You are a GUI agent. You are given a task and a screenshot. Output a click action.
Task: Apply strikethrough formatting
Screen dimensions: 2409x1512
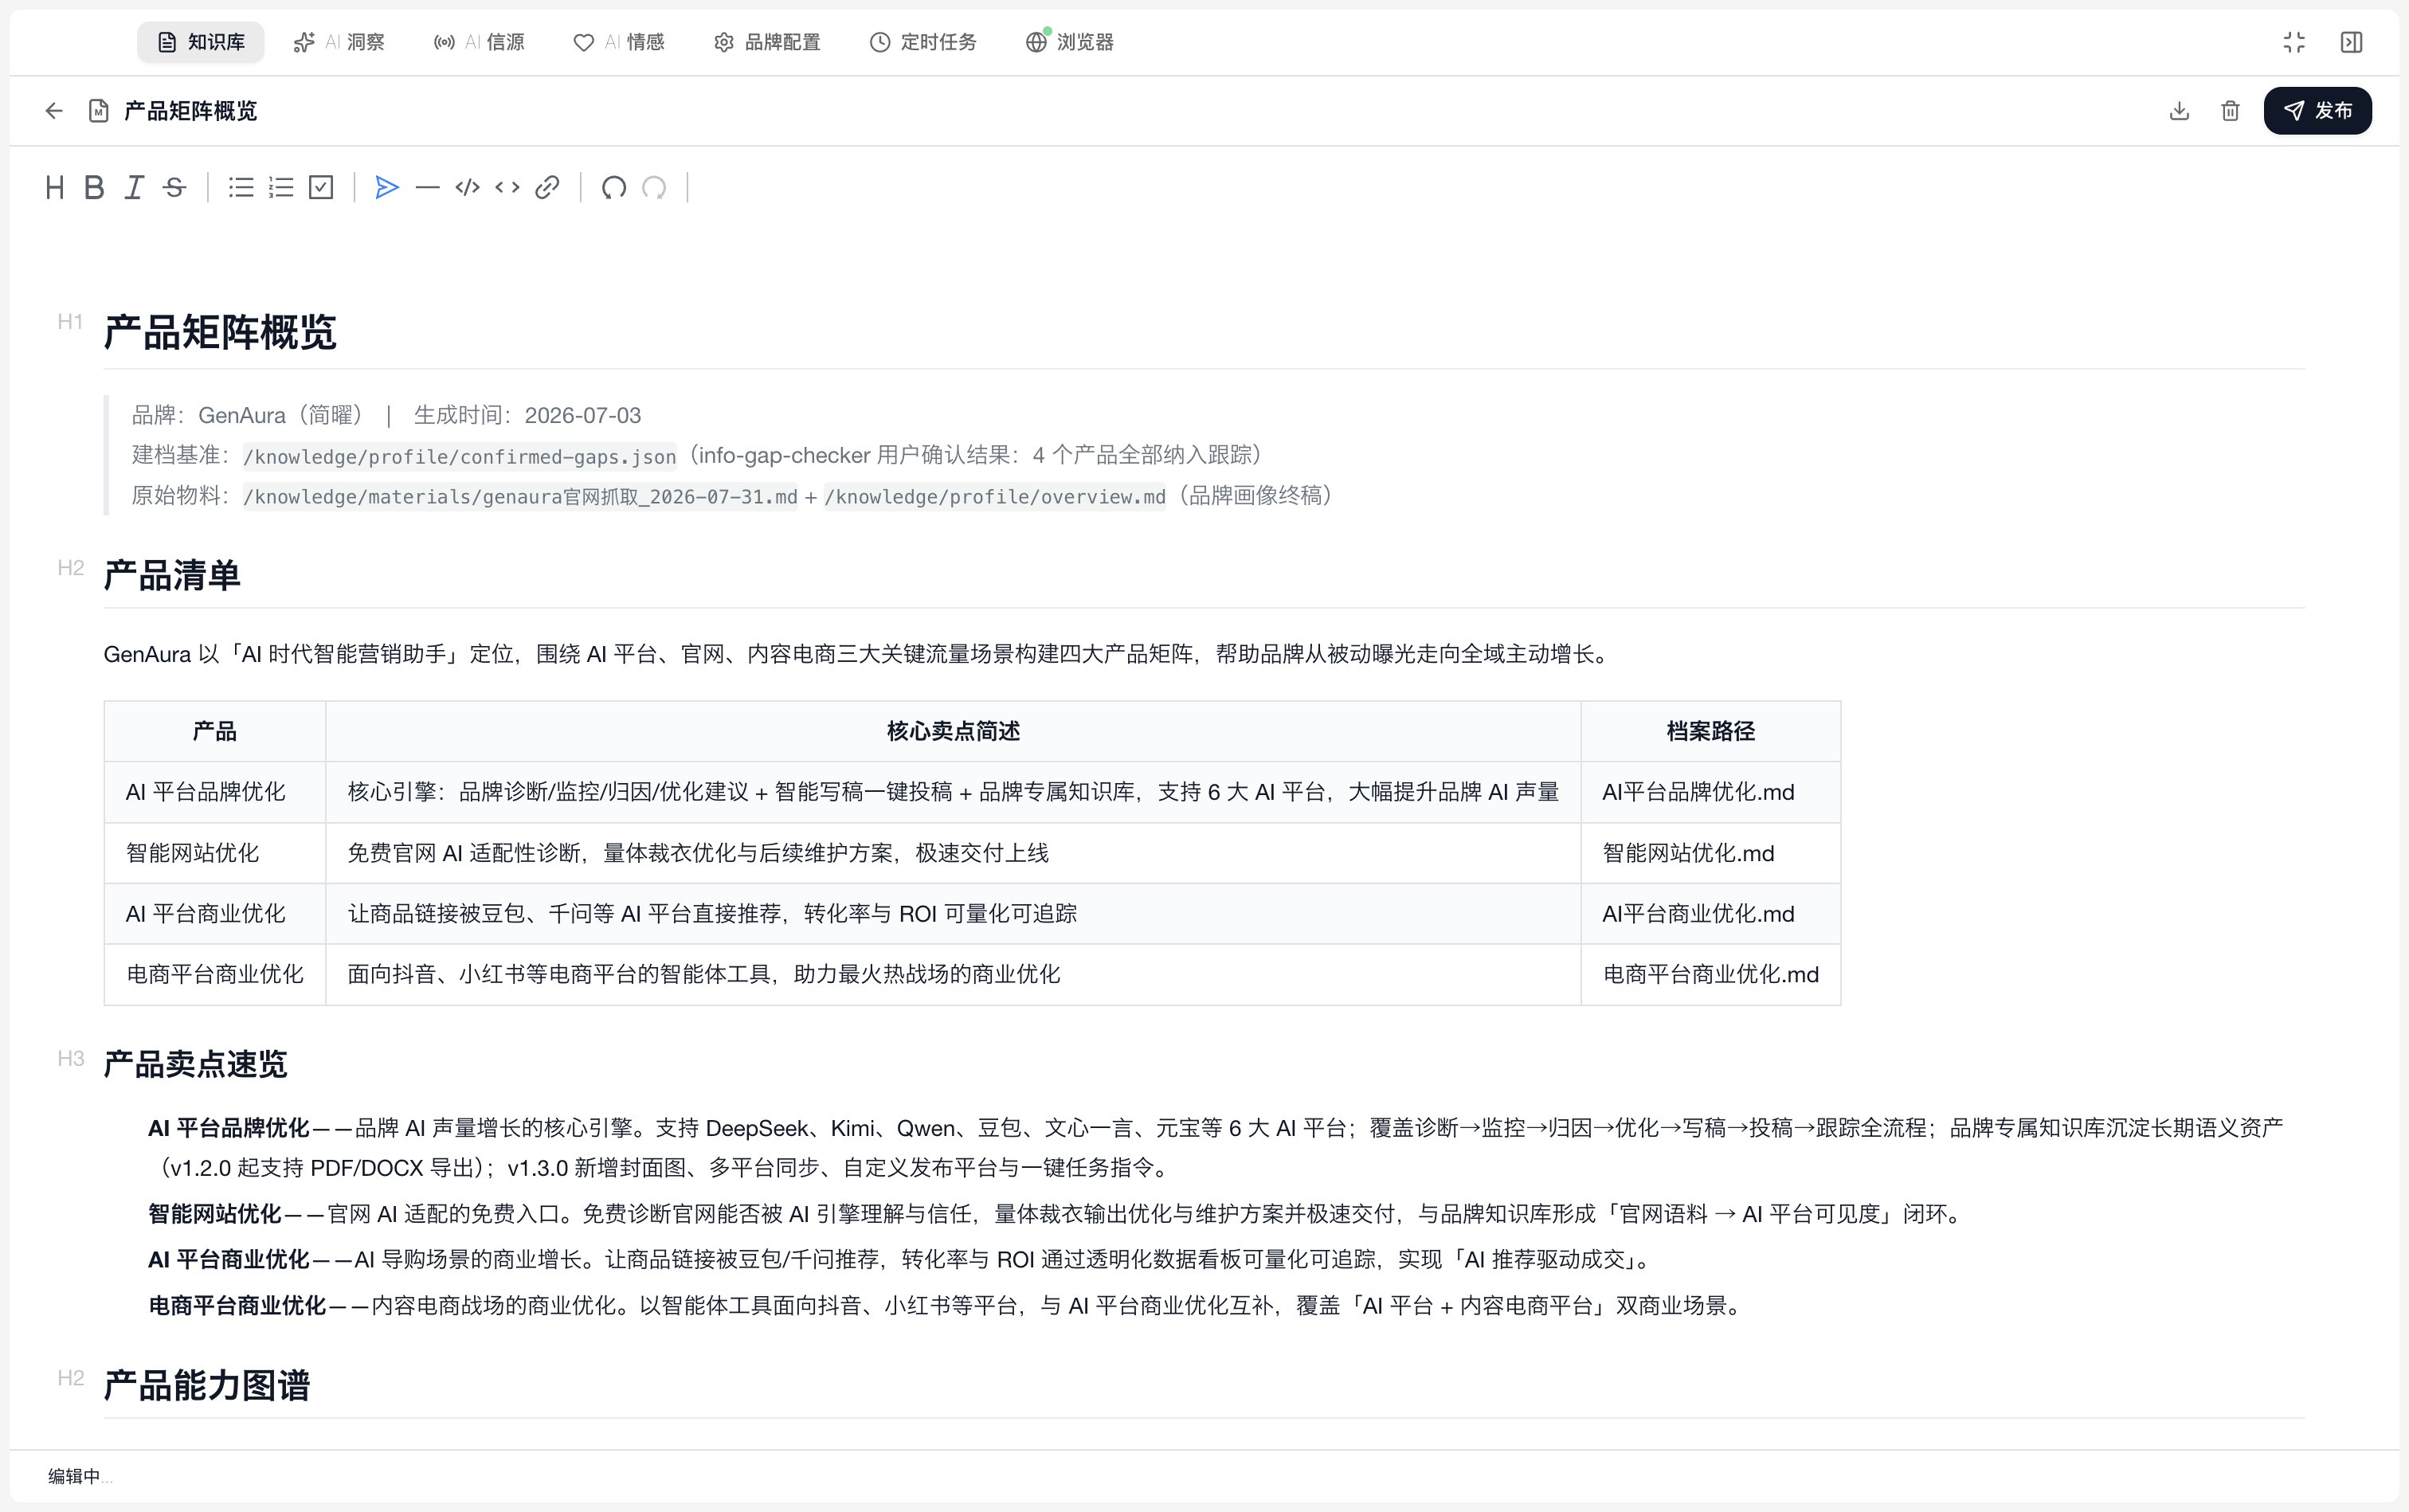174,187
